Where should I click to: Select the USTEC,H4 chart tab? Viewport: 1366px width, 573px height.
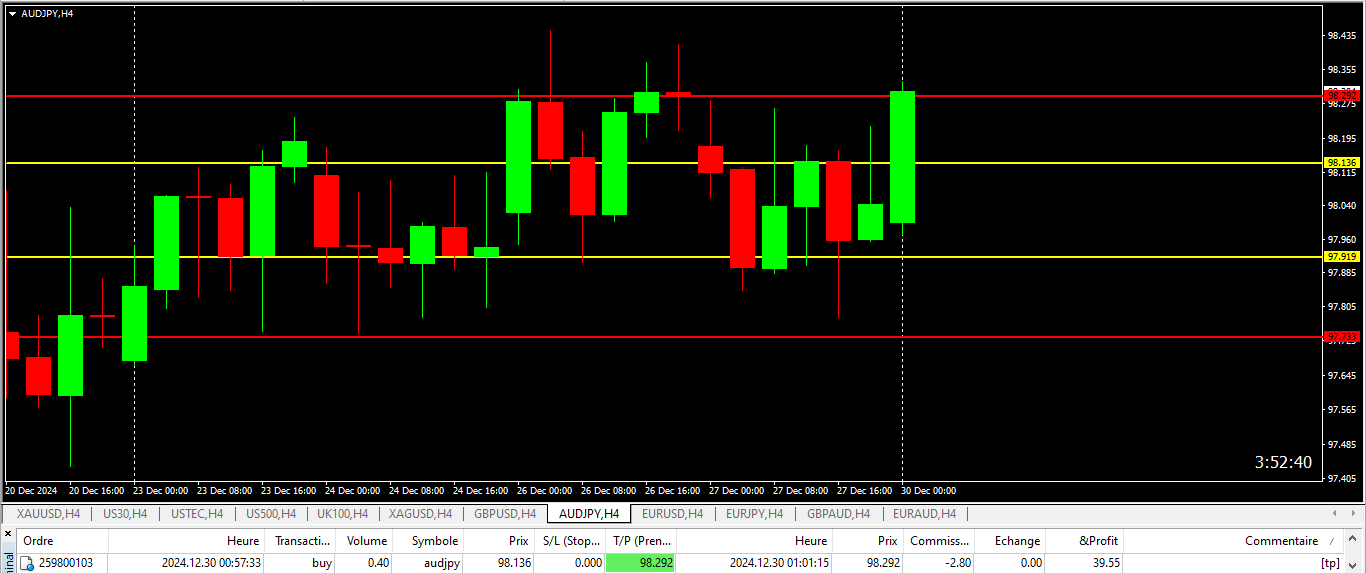197,514
